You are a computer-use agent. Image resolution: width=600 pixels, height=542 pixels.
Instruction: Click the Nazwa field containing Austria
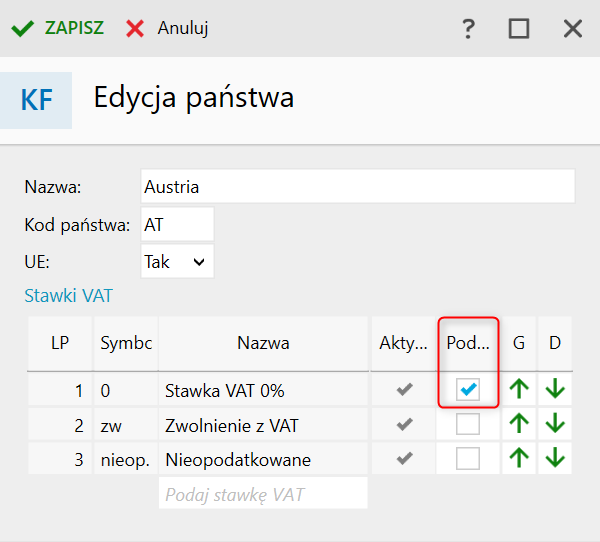(358, 187)
